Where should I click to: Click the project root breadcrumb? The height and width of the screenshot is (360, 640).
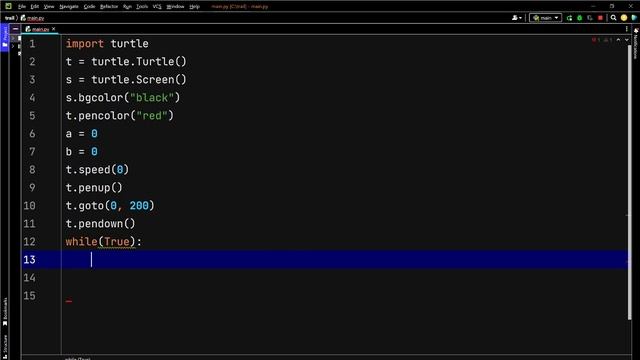coord(9,18)
